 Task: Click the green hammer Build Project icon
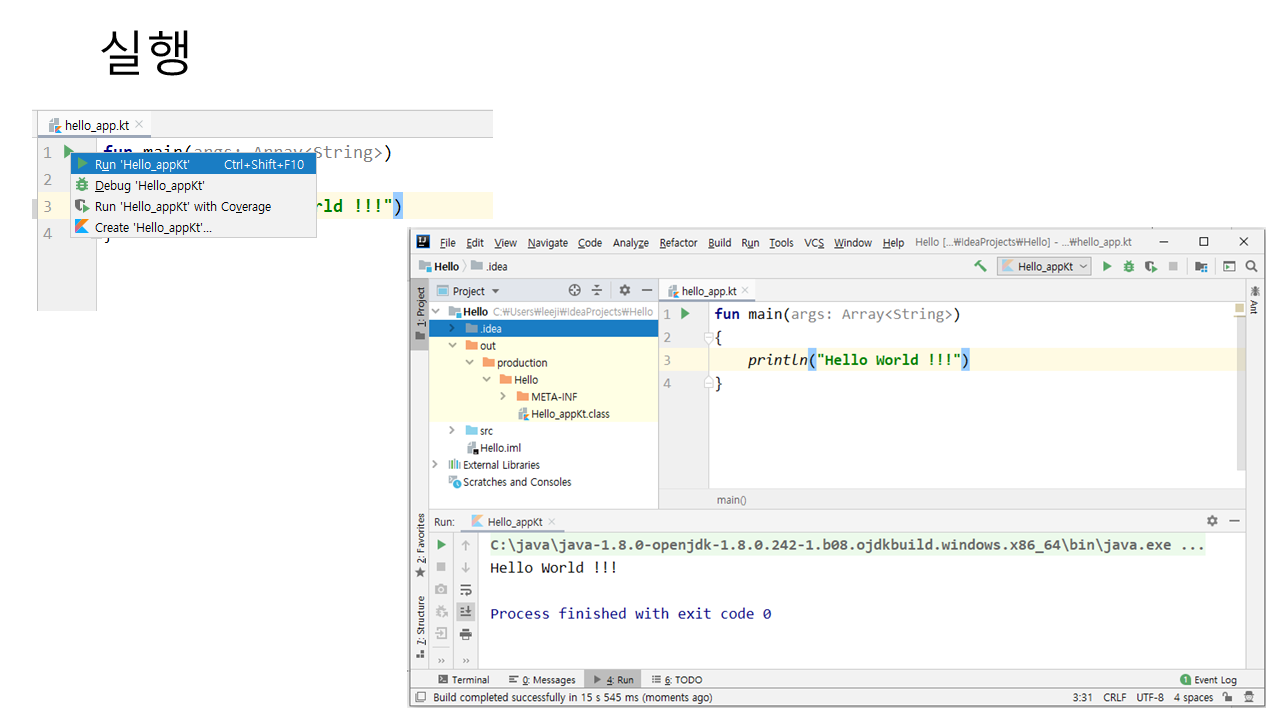980,267
